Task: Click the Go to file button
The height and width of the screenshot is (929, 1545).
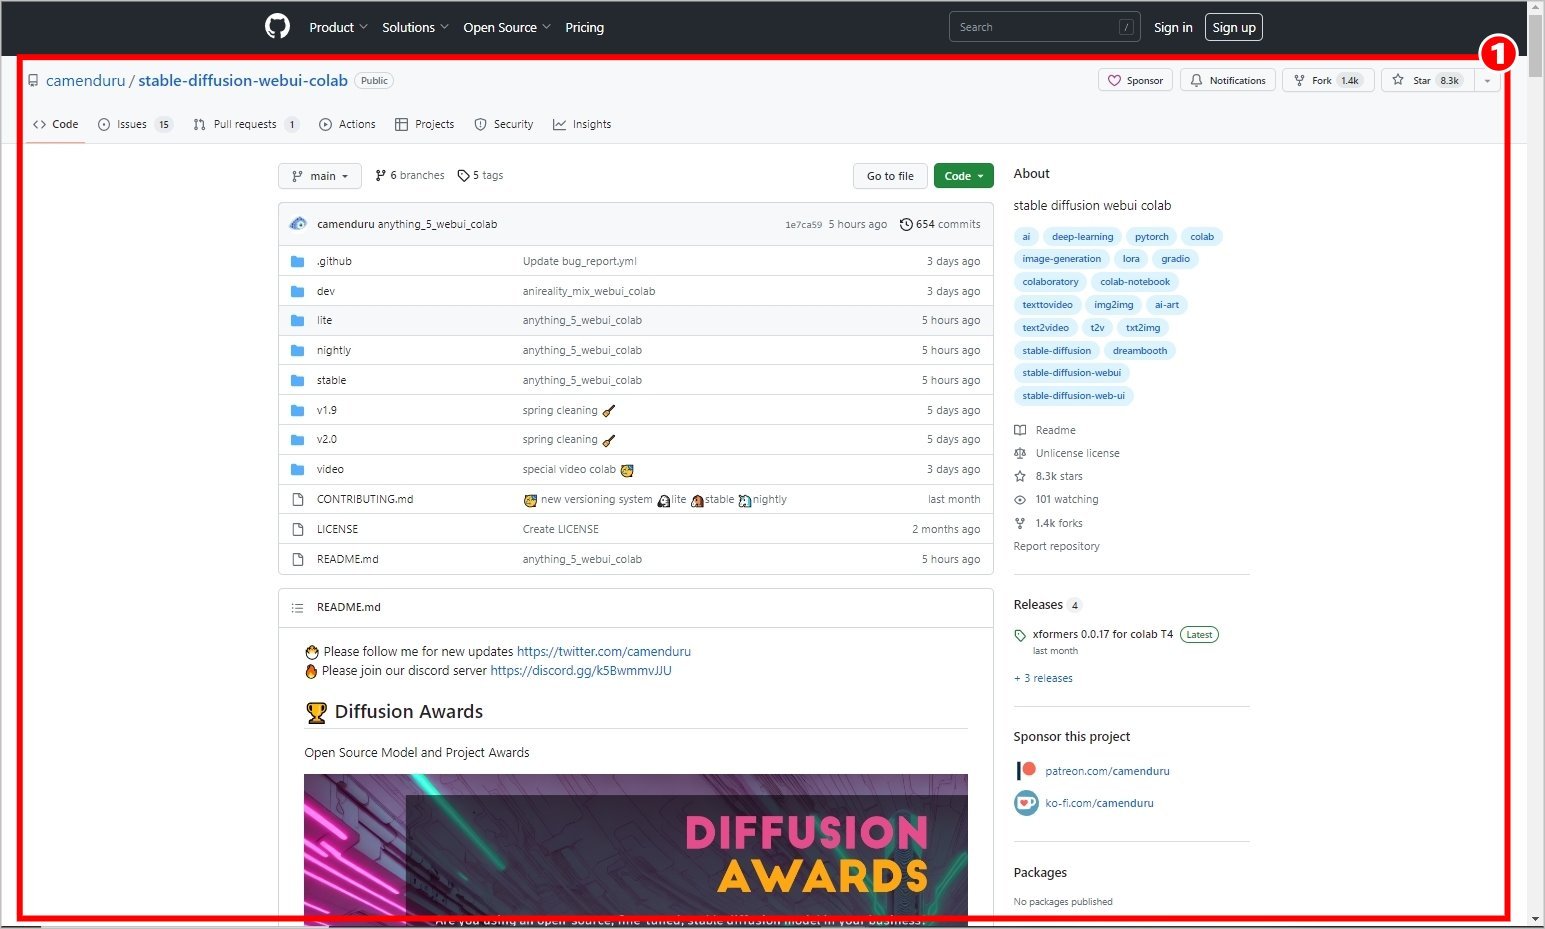Action: tap(890, 176)
